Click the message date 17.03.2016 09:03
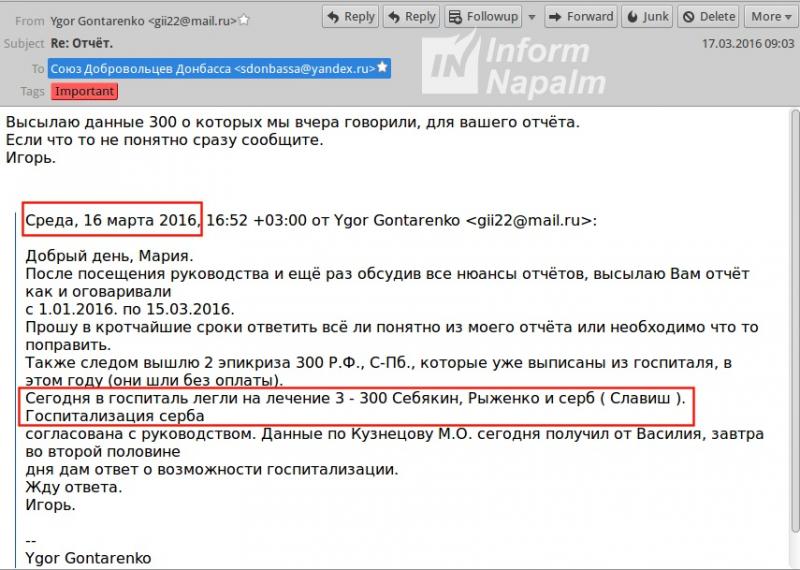This screenshot has height=570, width=800. click(745, 44)
